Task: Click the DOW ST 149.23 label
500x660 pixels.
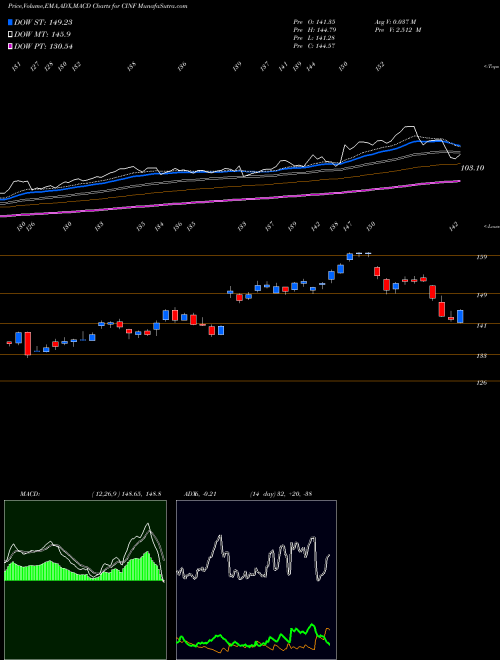Action: point(43,22)
